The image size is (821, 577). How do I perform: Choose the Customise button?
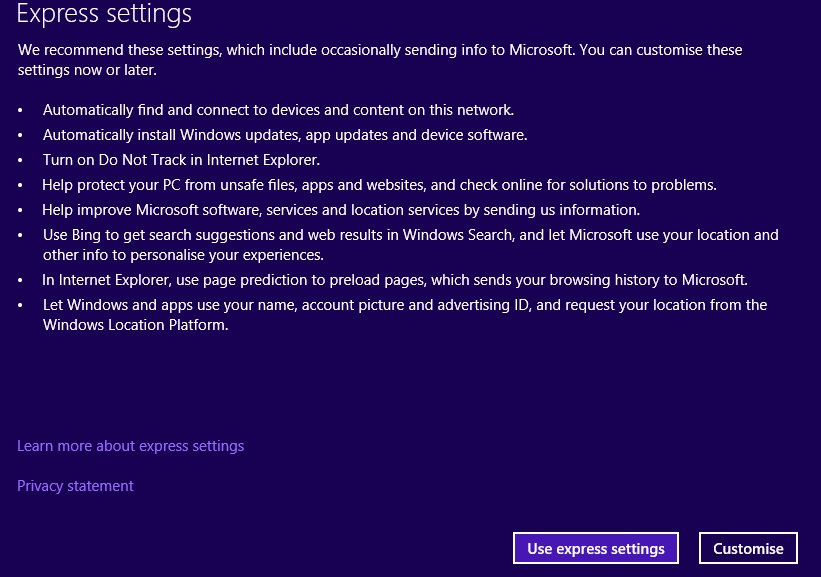click(748, 548)
